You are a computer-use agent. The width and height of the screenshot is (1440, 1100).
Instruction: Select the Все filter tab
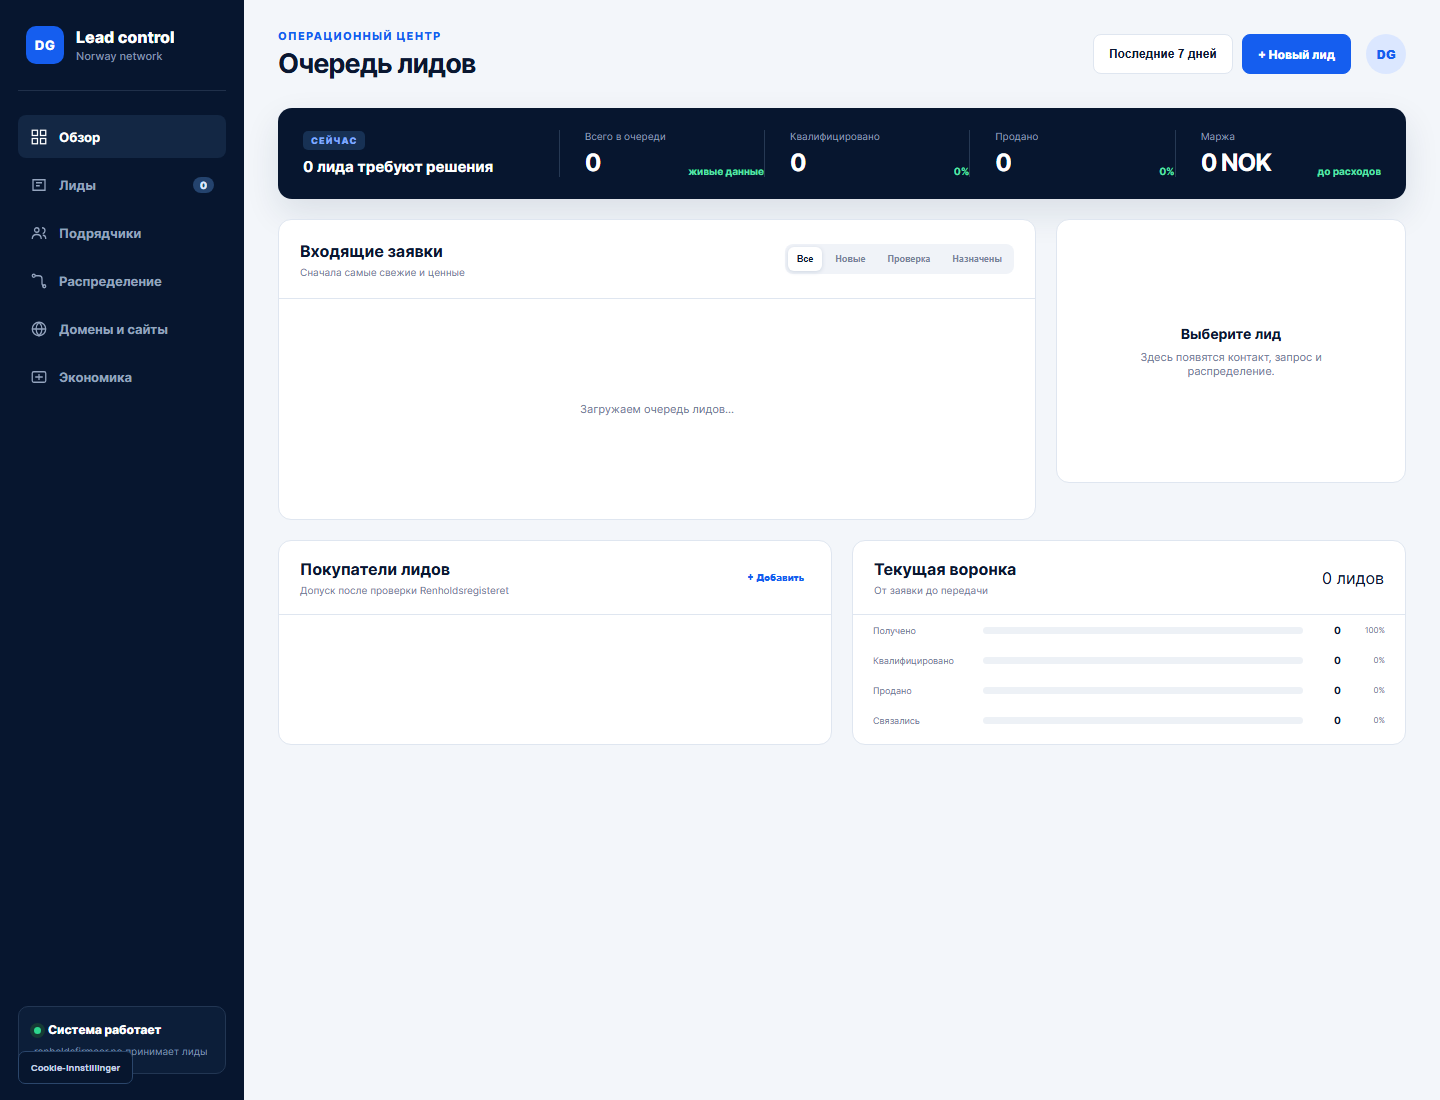tap(805, 259)
